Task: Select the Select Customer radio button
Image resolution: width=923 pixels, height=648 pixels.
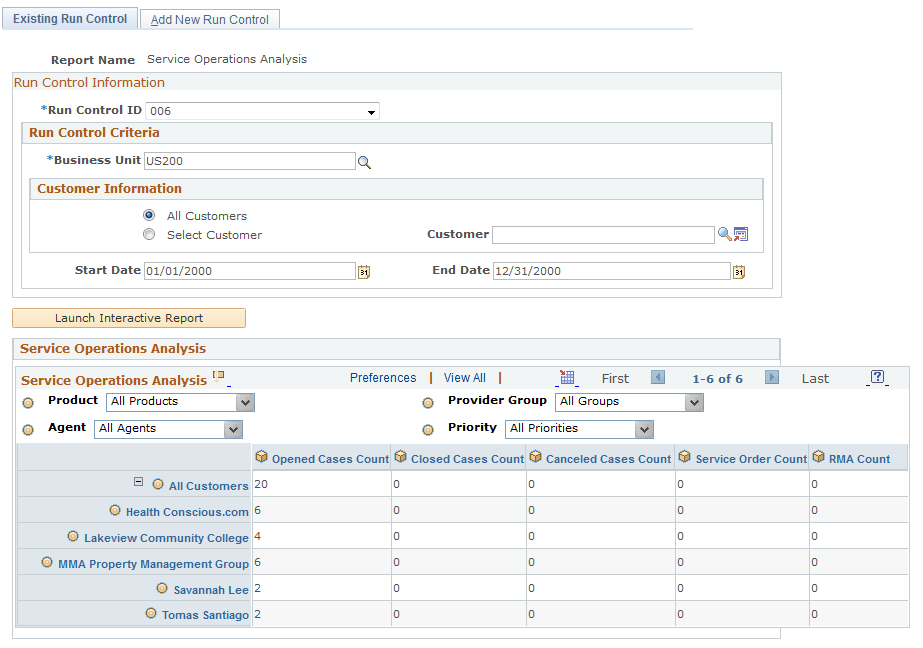Action: click(x=148, y=234)
